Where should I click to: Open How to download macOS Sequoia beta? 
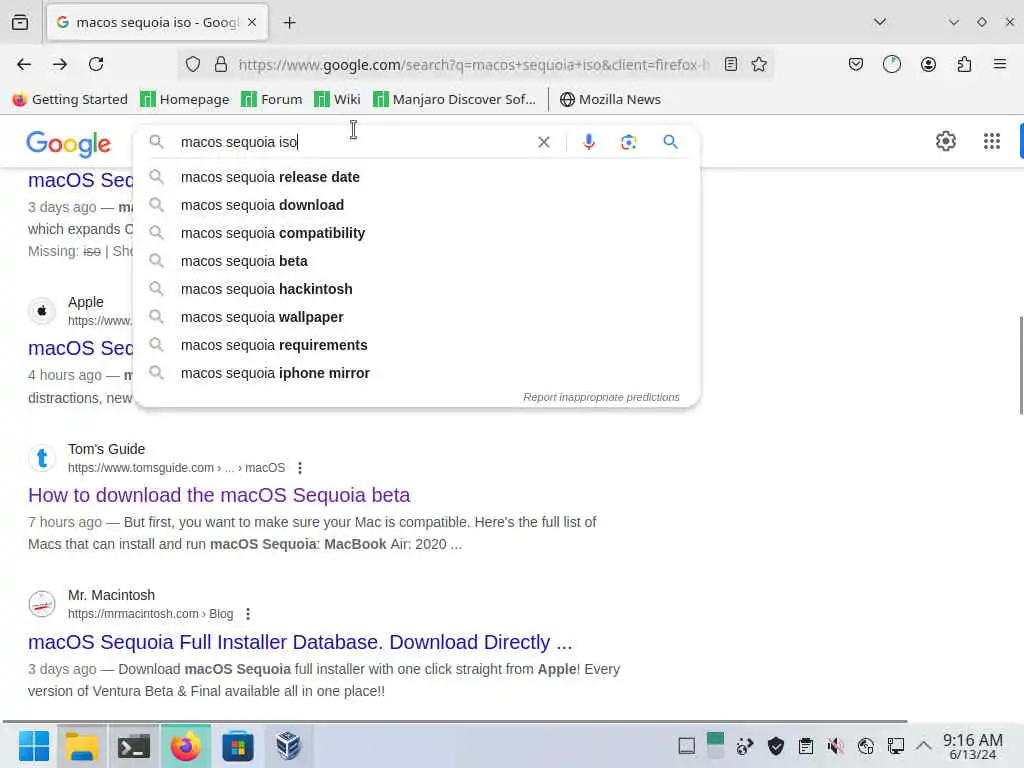pyautogui.click(x=219, y=495)
